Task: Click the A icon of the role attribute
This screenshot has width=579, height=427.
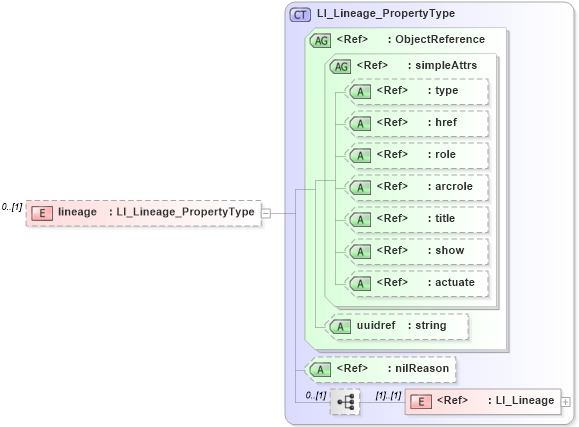Action: pos(360,156)
